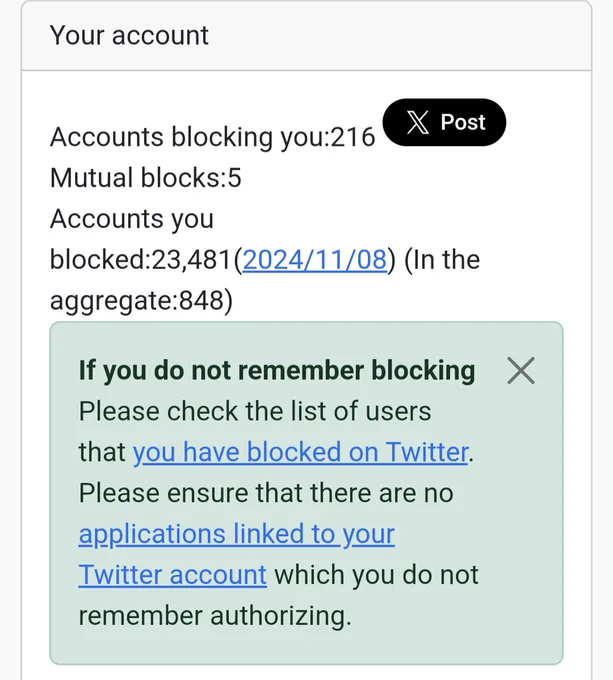613x680 pixels.
Task: Click the 'remember authorizing.' closing text
Action: pyautogui.click(x=215, y=616)
